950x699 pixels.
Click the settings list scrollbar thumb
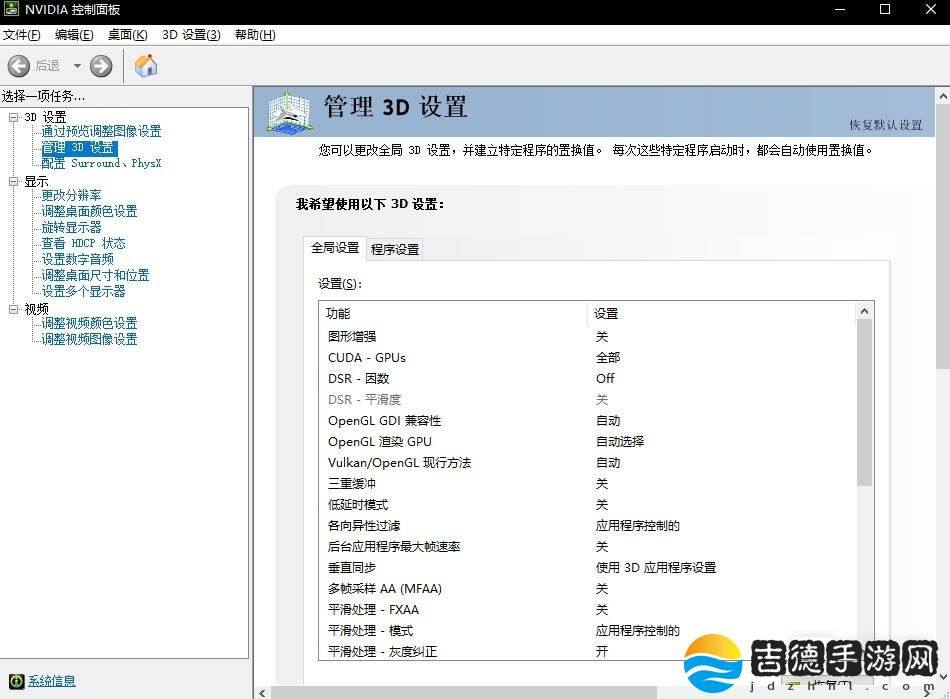coord(865,403)
